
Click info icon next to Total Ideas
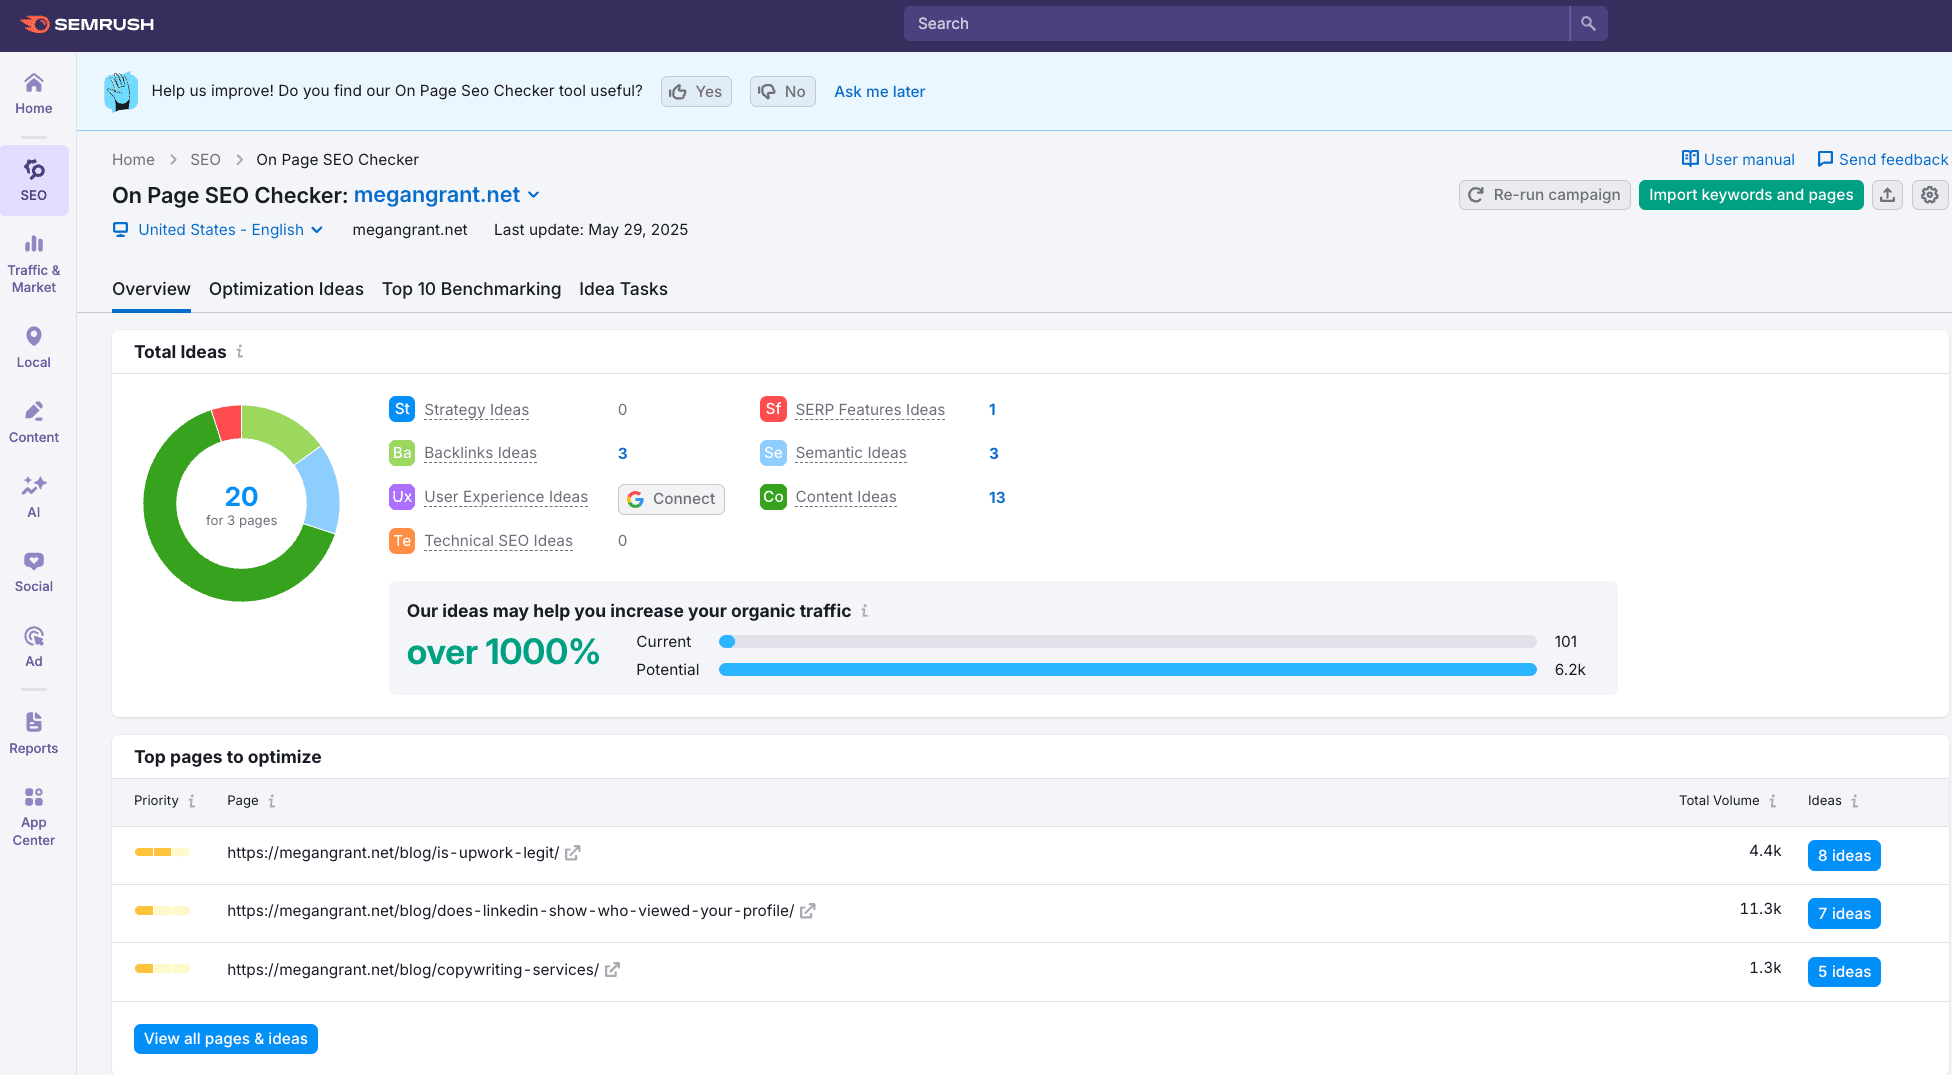(240, 352)
